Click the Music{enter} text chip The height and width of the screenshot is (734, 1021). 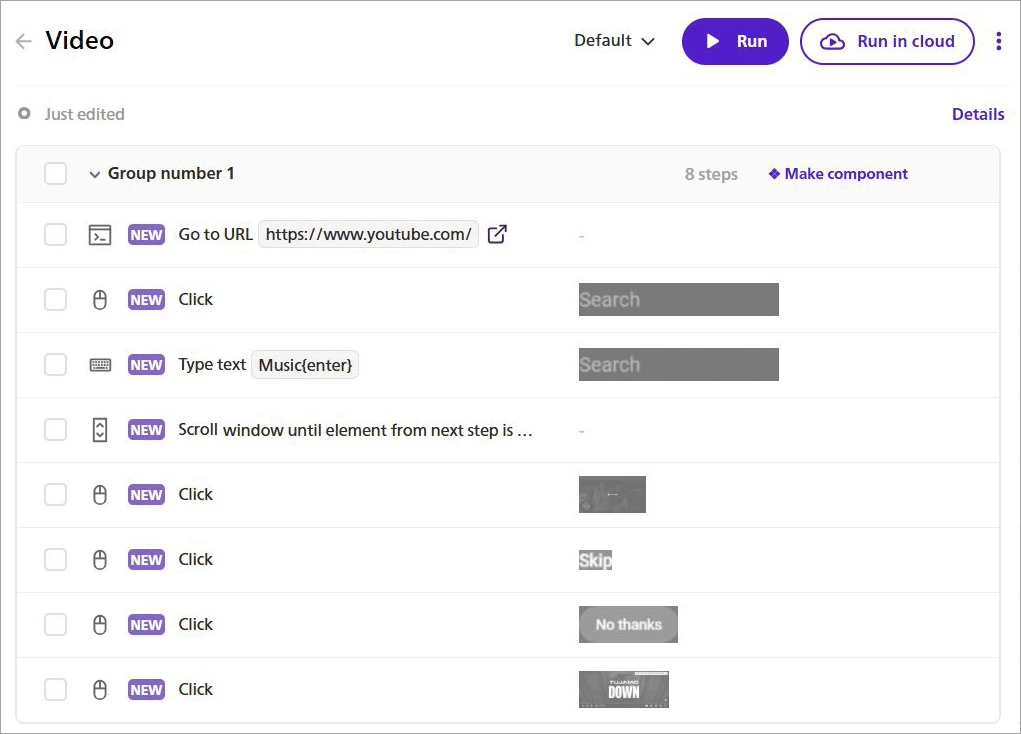[x=305, y=364]
